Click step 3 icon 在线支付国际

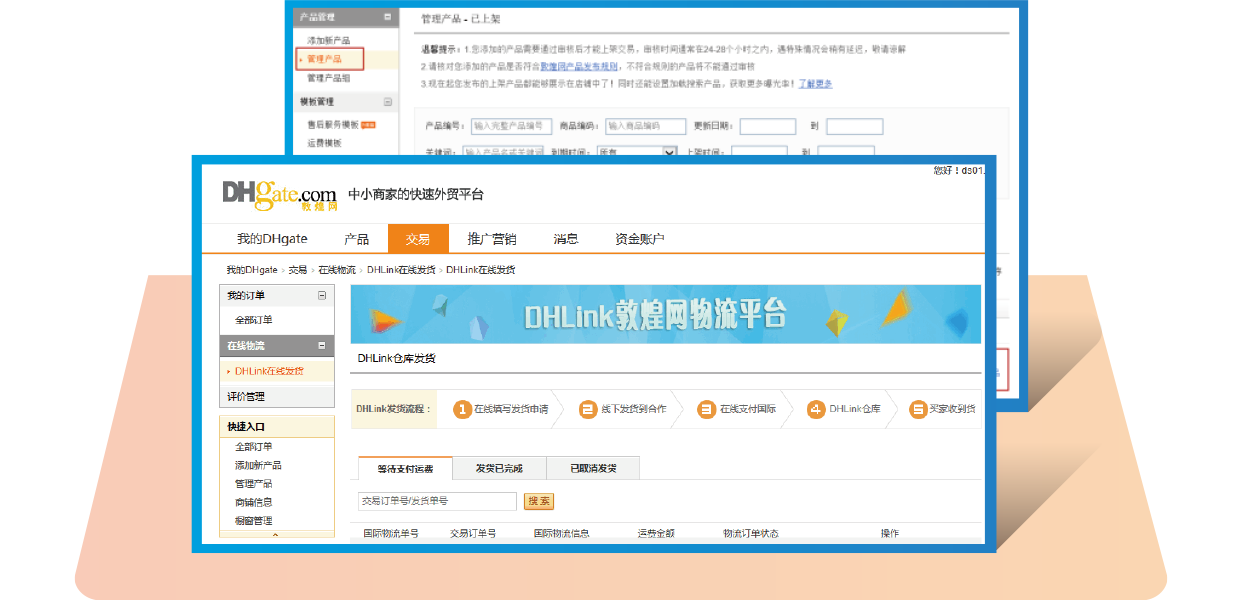coord(707,409)
